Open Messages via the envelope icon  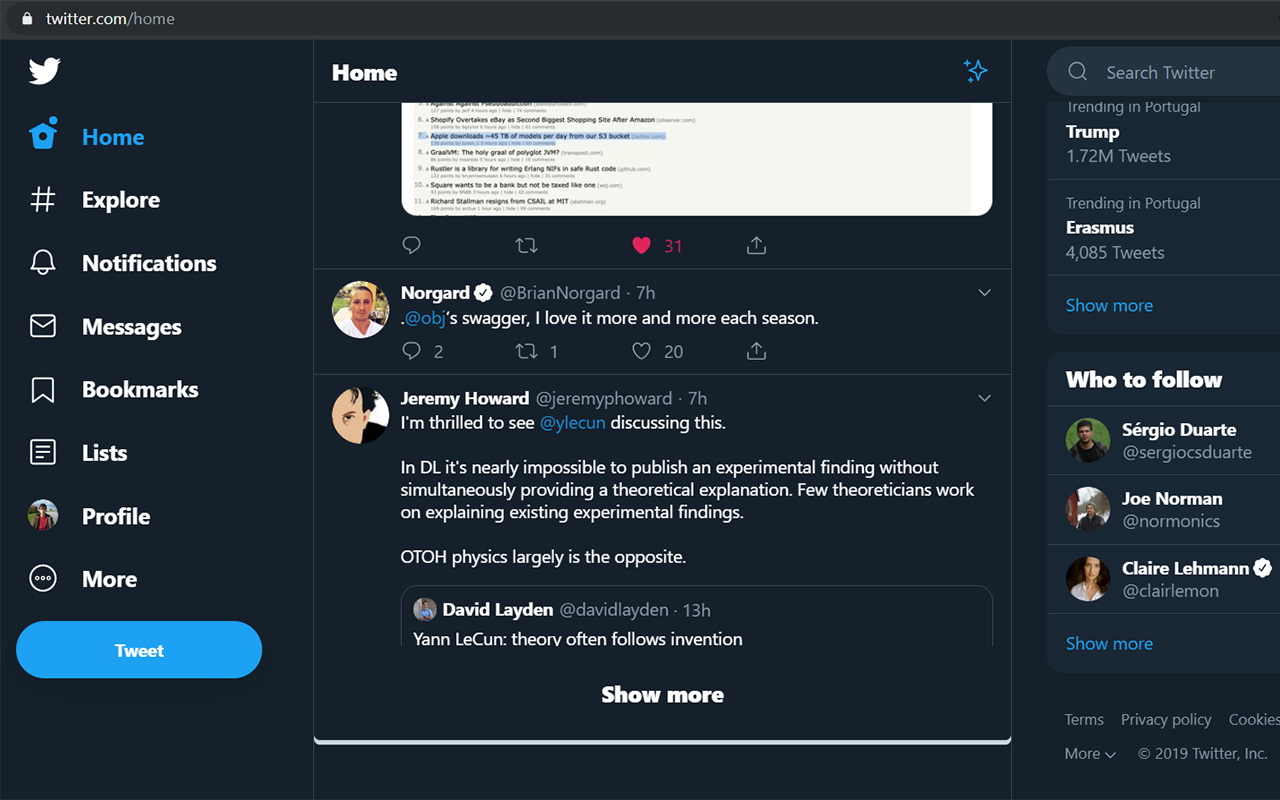click(x=43, y=326)
